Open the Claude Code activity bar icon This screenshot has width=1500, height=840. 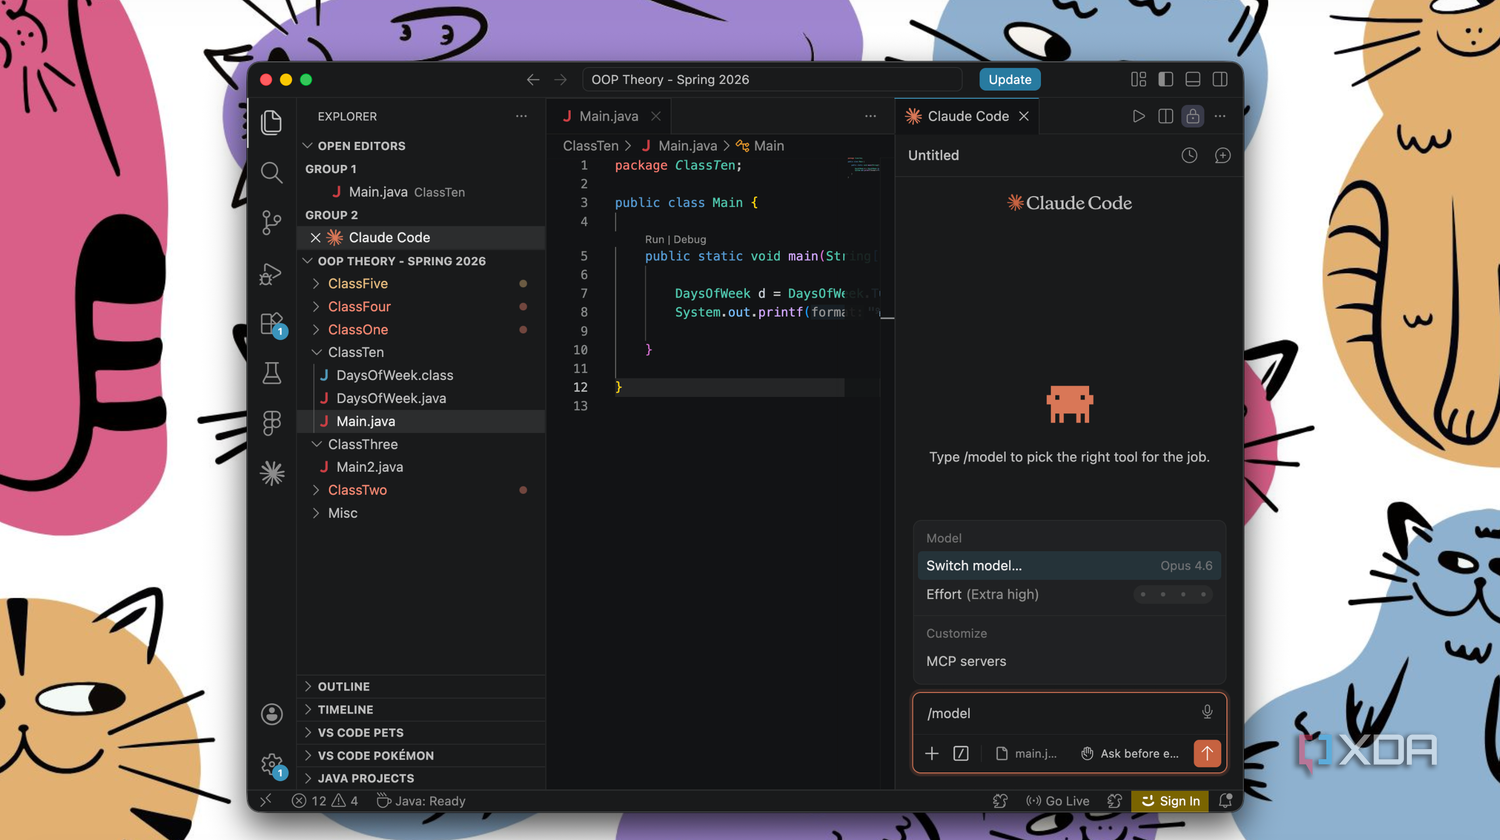(271, 473)
